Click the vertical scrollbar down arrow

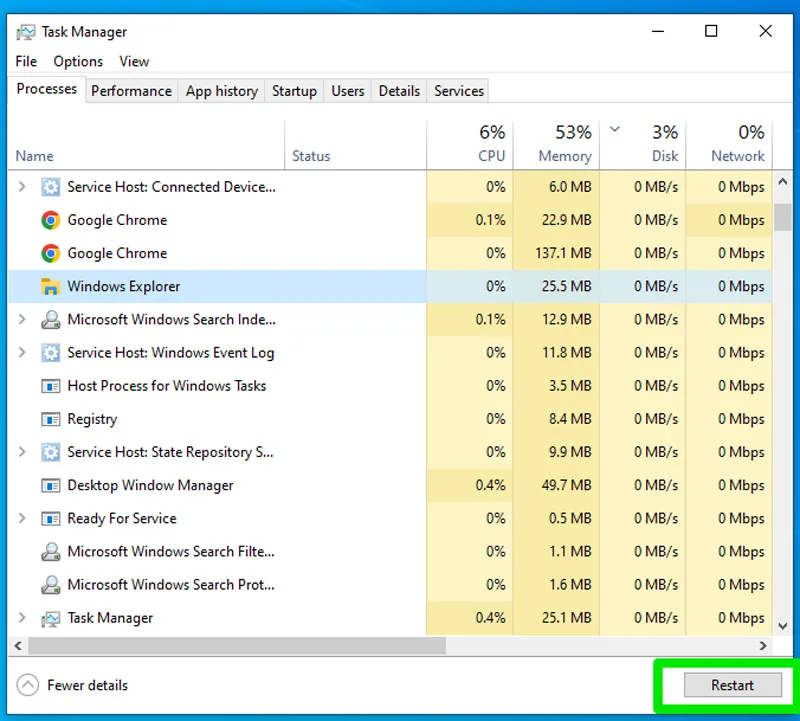pos(783,626)
